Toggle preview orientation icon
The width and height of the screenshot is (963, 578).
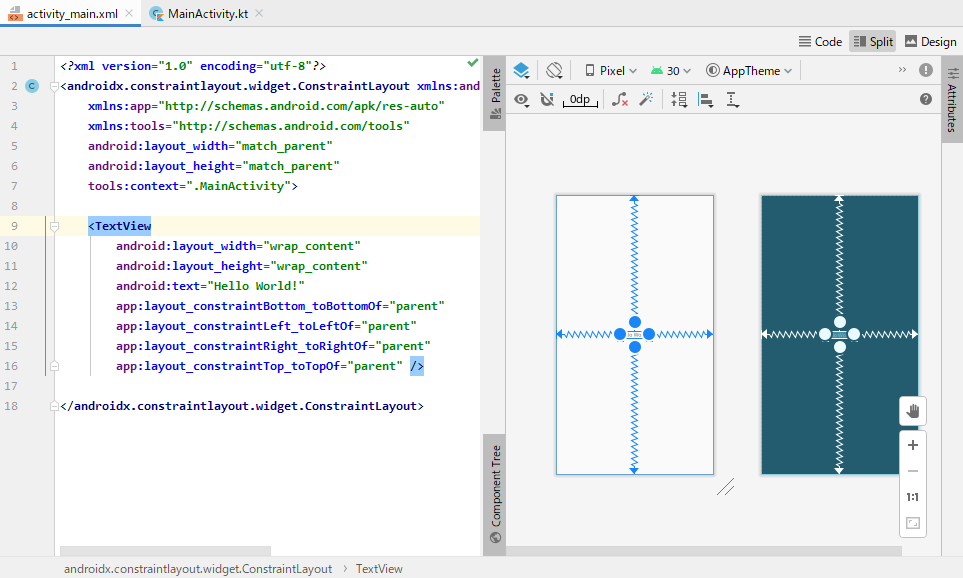coord(554,71)
